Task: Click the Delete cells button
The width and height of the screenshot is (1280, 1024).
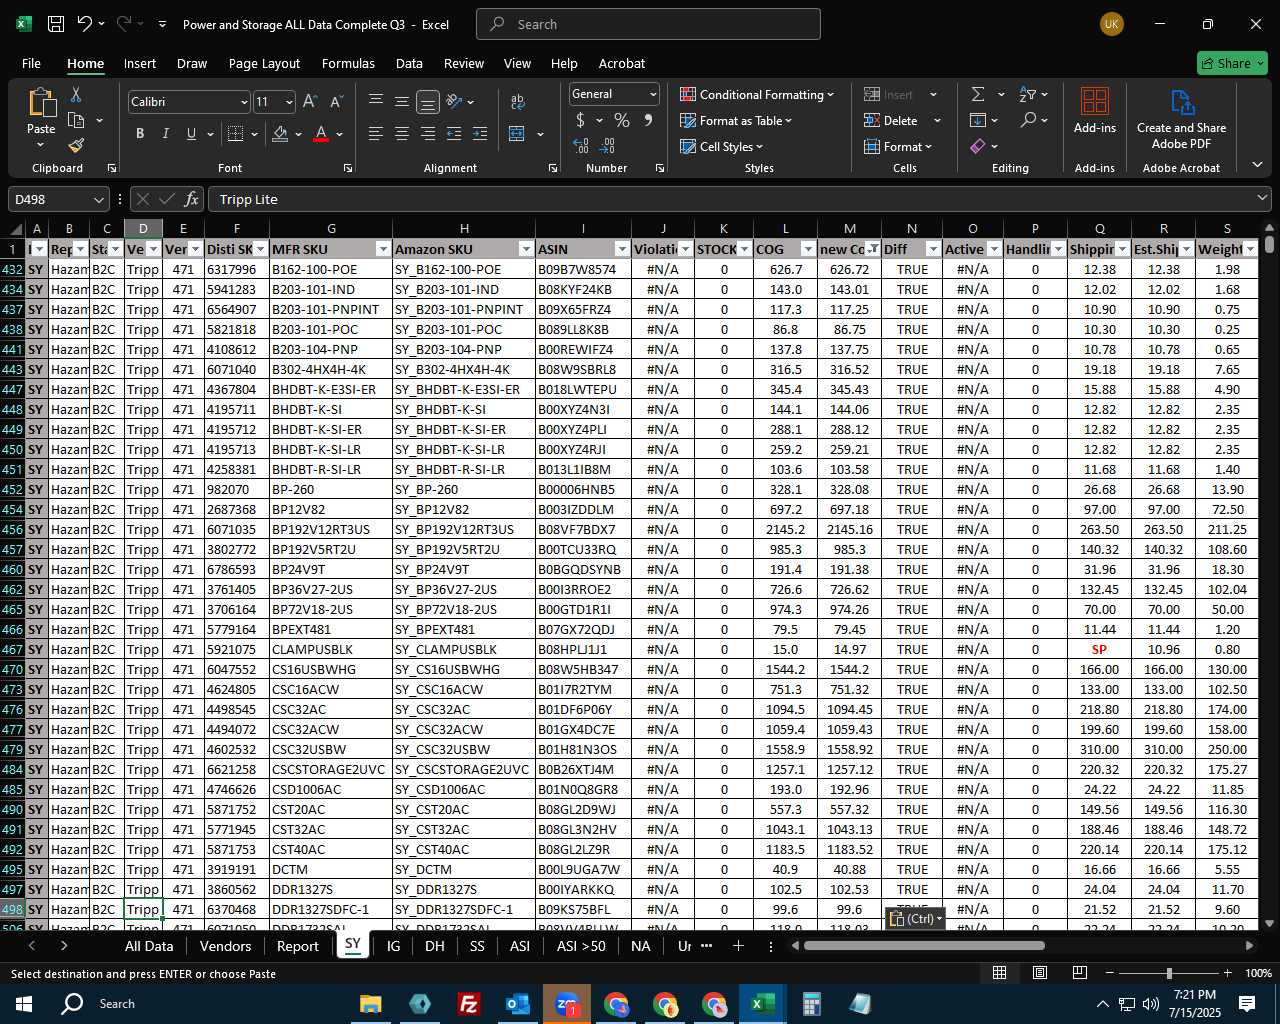Action: click(x=891, y=120)
